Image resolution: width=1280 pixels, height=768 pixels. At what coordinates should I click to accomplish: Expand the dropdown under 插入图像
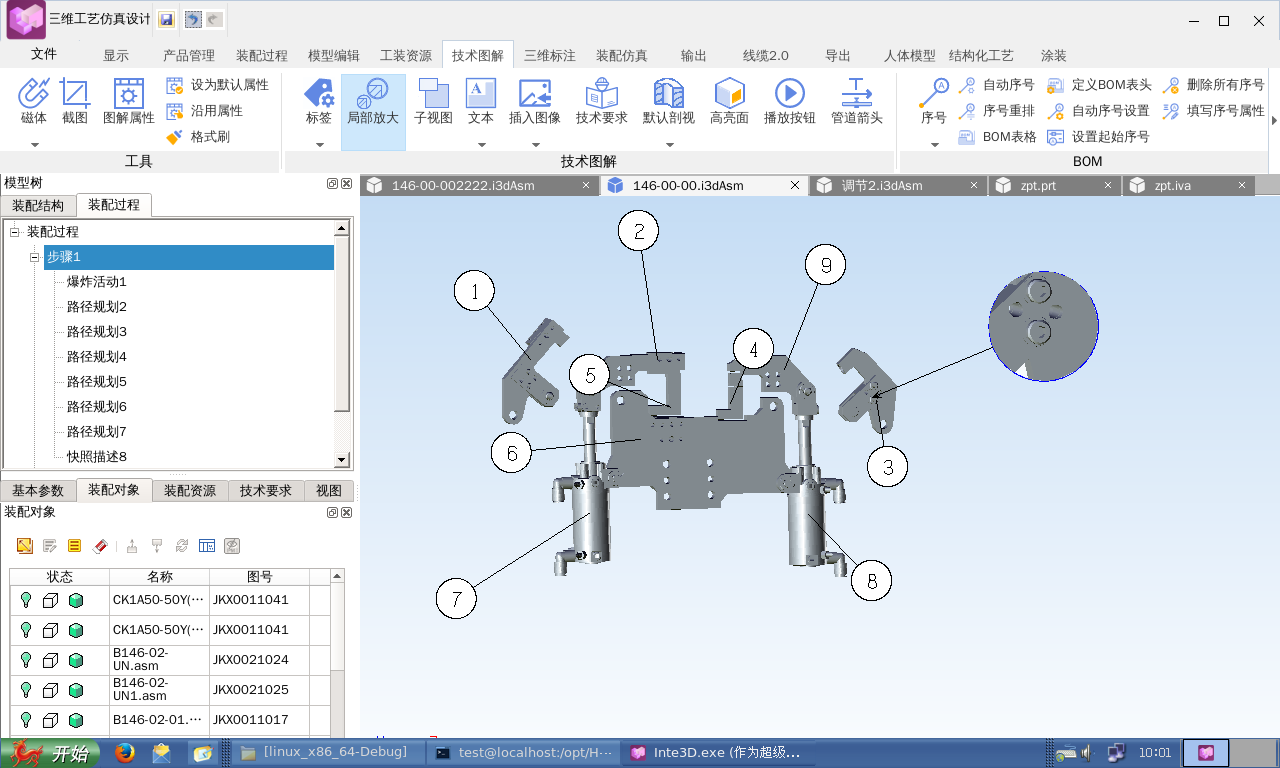[534, 144]
